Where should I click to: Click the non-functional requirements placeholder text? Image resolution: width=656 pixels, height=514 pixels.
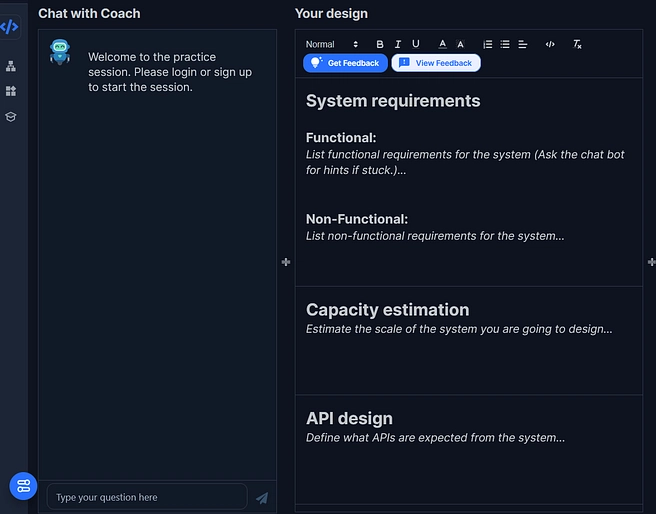[435, 236]
